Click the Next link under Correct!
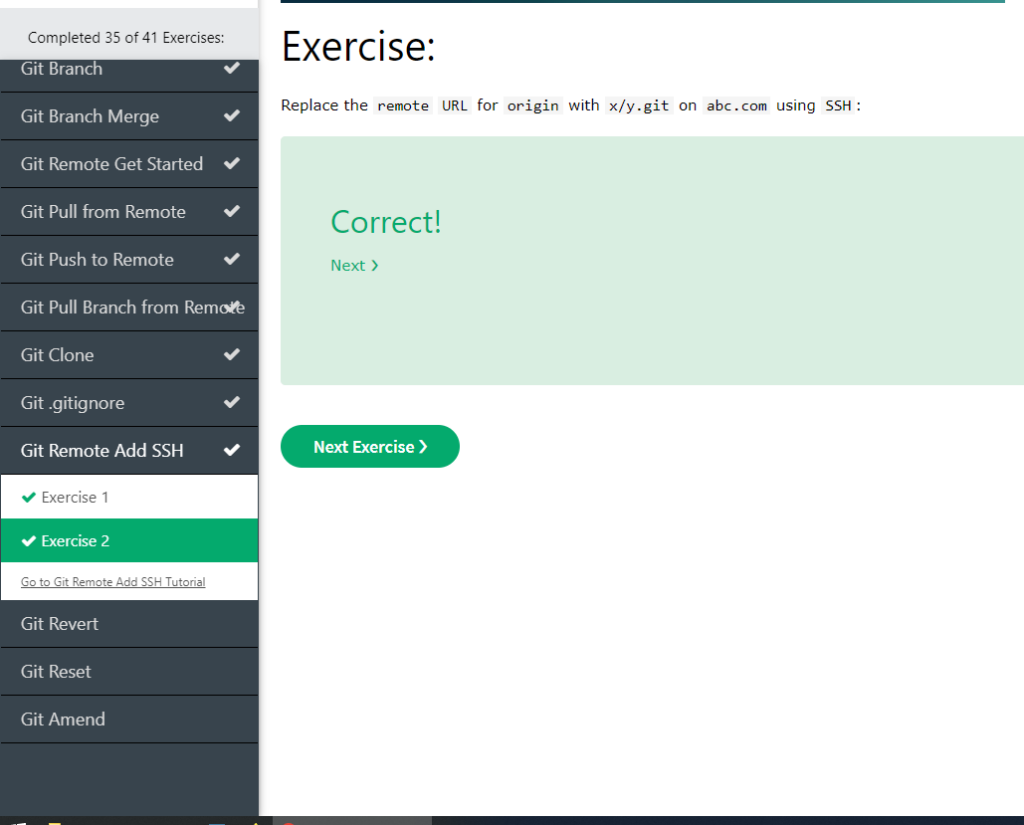1024x825 pixels. 354,266
